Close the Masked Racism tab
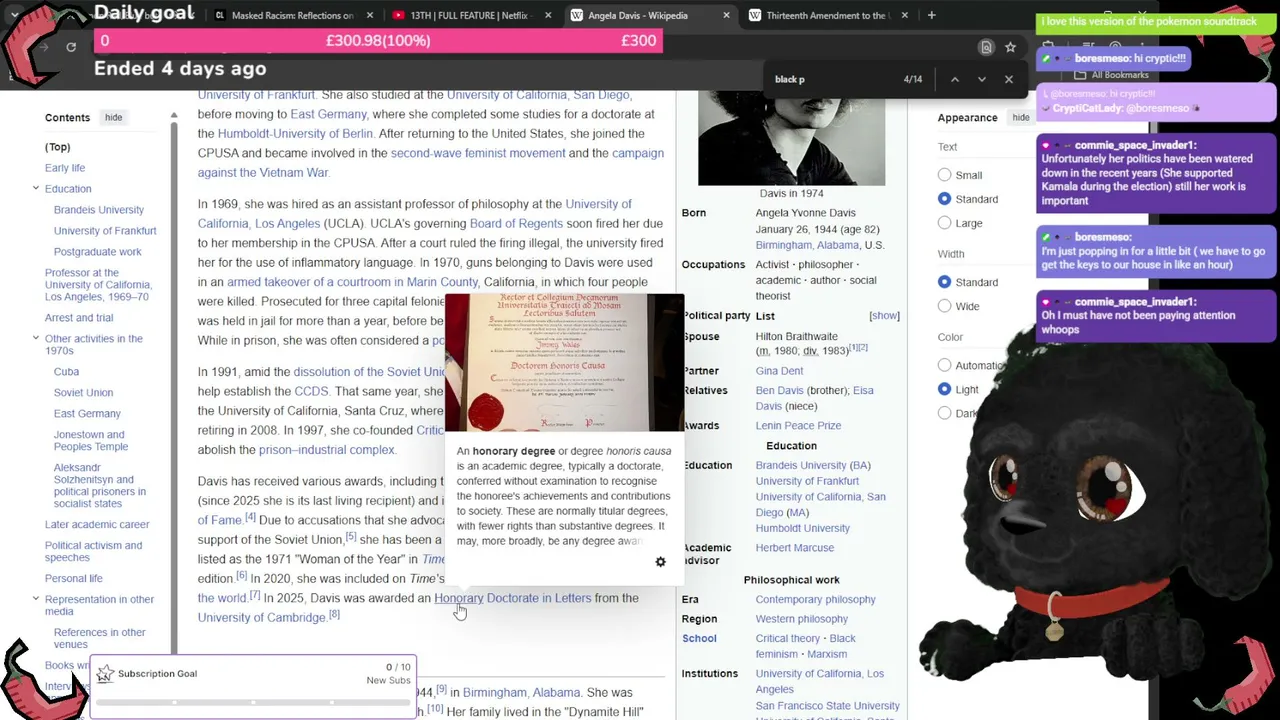The image size is (1280, 720). tap(370, 15)
